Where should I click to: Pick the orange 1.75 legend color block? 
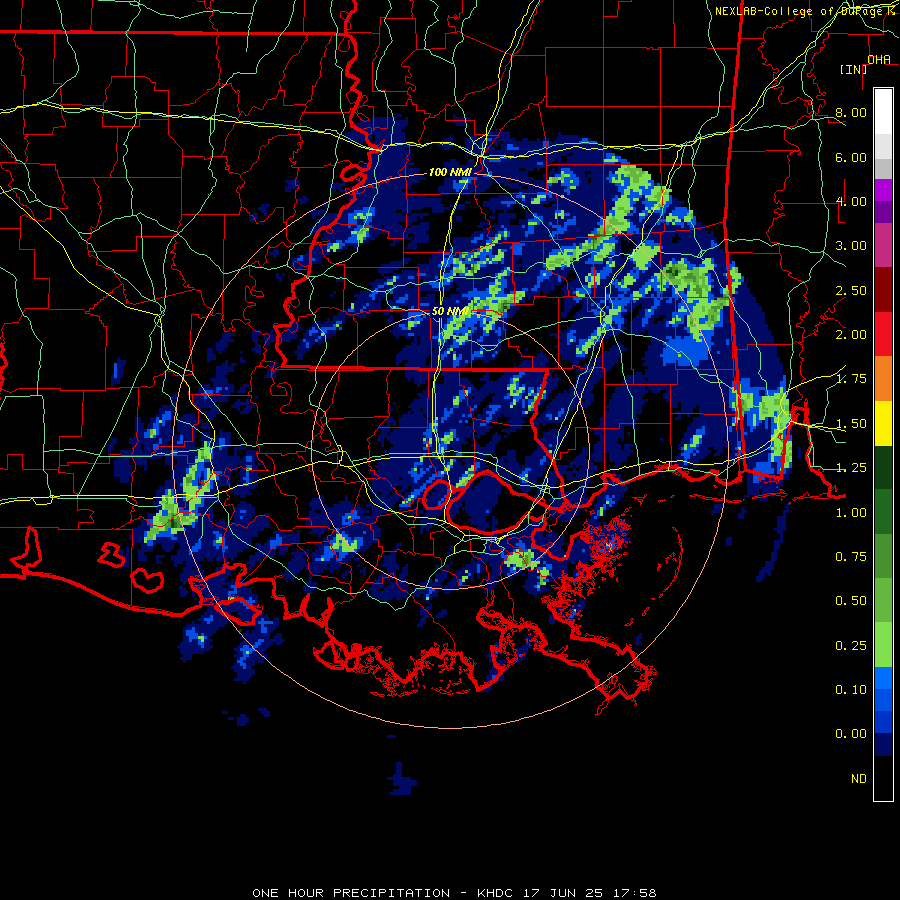coord(883,378)
